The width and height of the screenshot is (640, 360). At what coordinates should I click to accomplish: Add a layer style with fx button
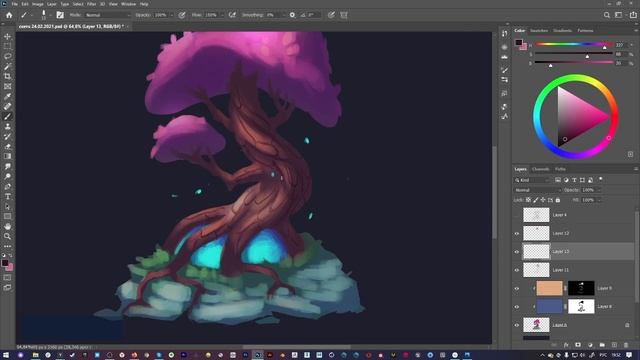point(566,345)
